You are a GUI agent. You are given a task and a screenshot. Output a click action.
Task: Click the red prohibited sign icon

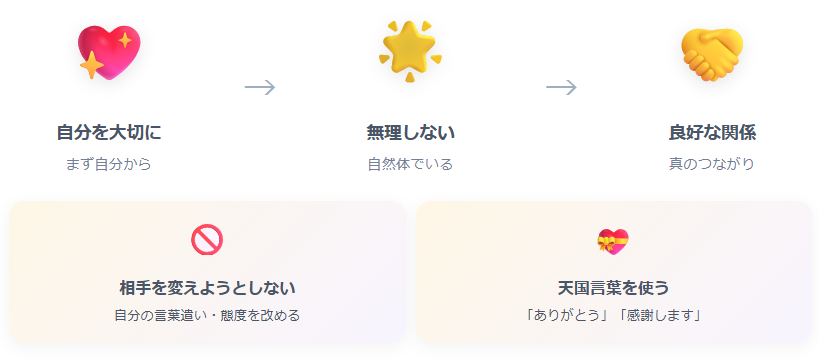click(207, 240)
